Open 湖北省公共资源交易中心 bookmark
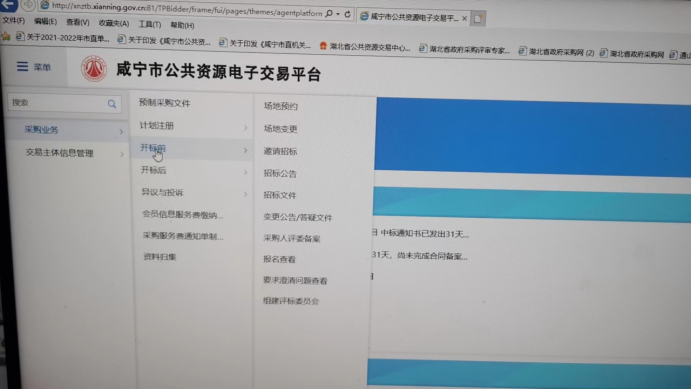The width and height of the screenshot is (692, 389). click(x=365, y=46)
